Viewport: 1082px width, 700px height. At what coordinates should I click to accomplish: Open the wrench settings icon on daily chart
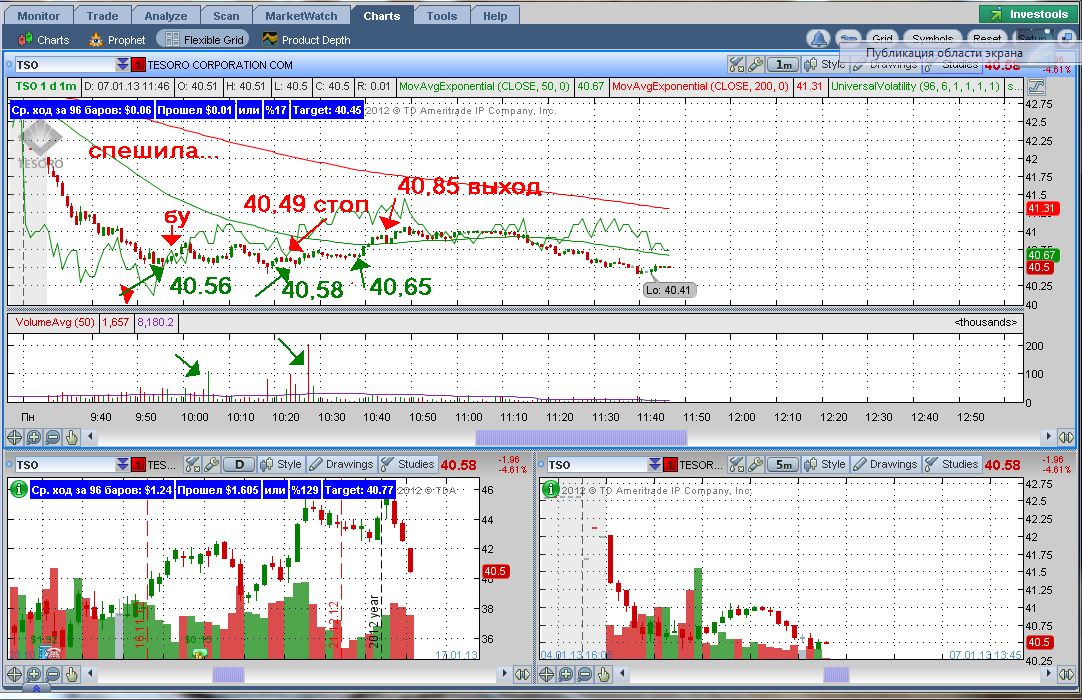point(212,465)
